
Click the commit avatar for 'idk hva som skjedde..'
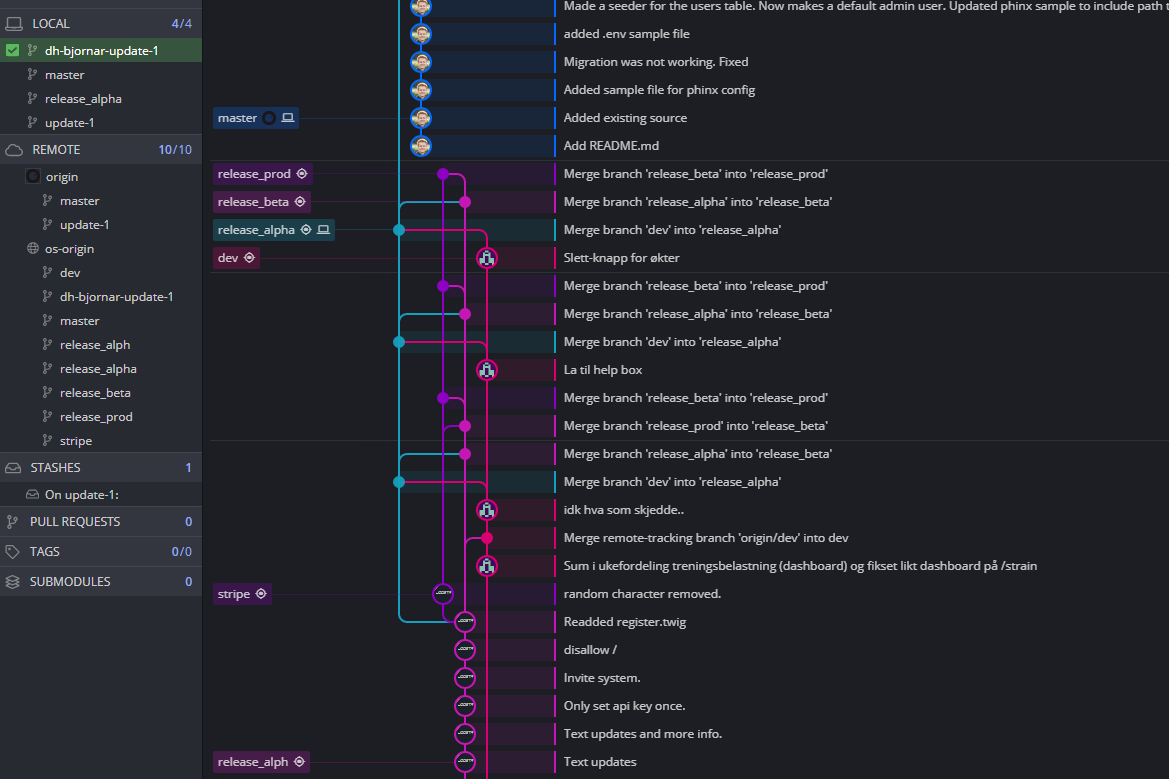tap(487, 510)
